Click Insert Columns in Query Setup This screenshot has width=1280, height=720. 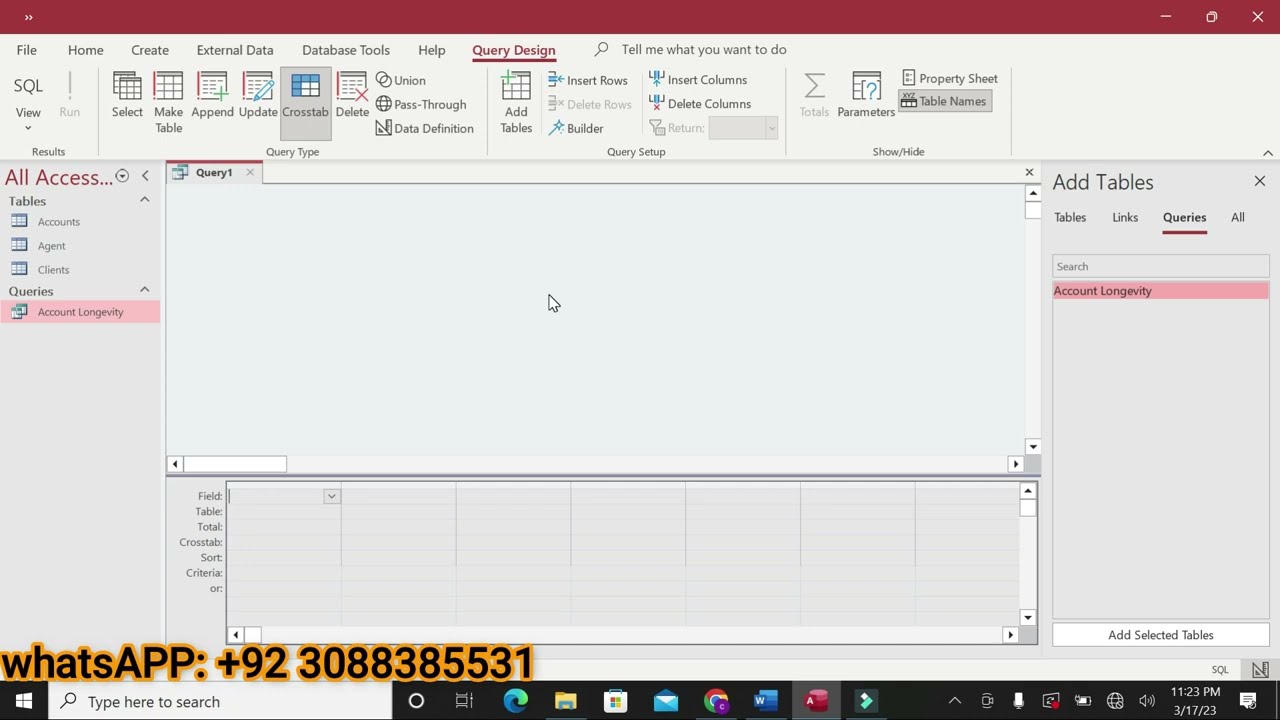pyautogui.click(x=698, y=80)
